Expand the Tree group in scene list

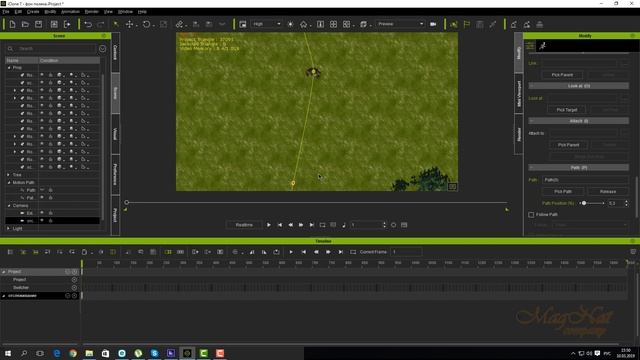[9, 175]
